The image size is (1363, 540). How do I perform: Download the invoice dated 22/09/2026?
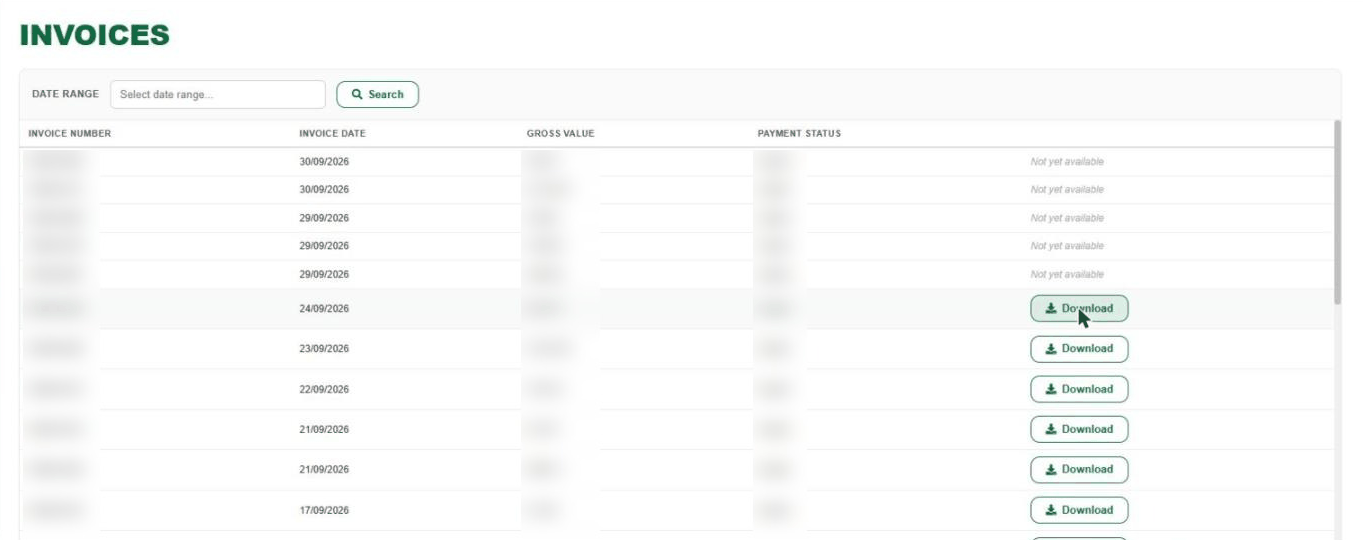[x=1079, y=389]
